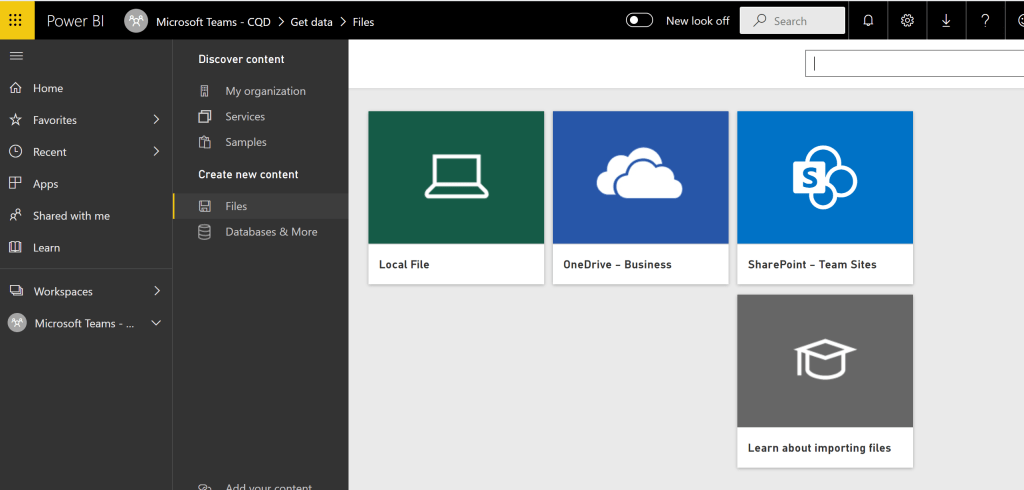This screenshot has width=1024, height=490.
Task: Collapse the Microsoft Teams workspace dropdown
Action: coord(156,323)
